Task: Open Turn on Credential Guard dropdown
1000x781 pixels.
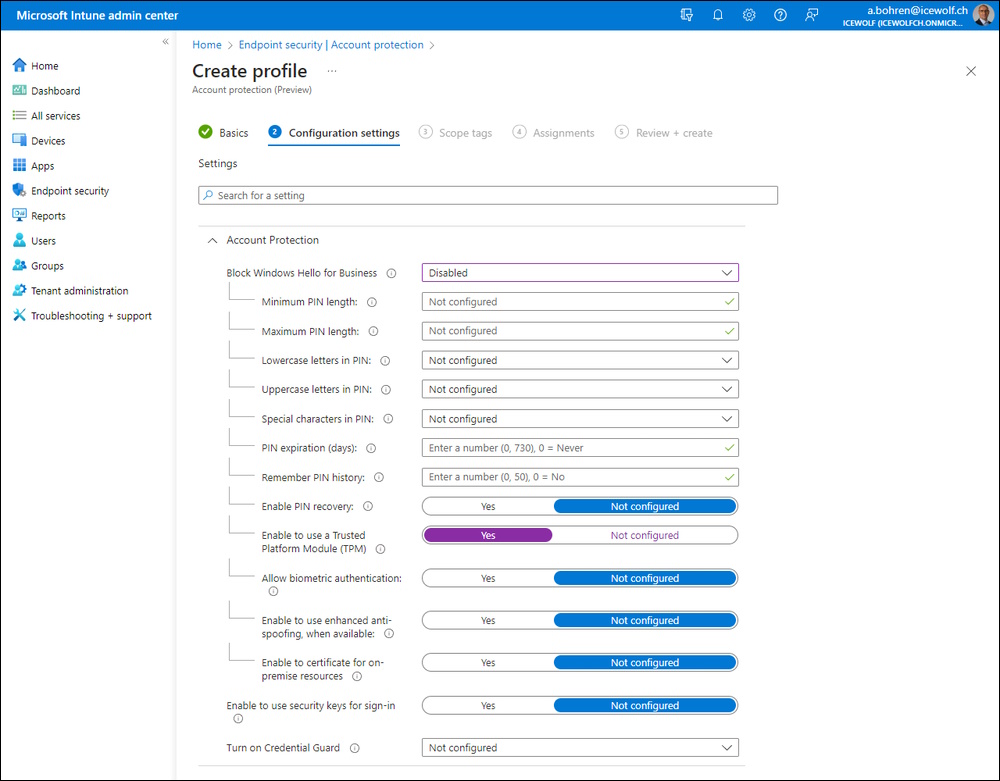Action: (x=580, y=748)
